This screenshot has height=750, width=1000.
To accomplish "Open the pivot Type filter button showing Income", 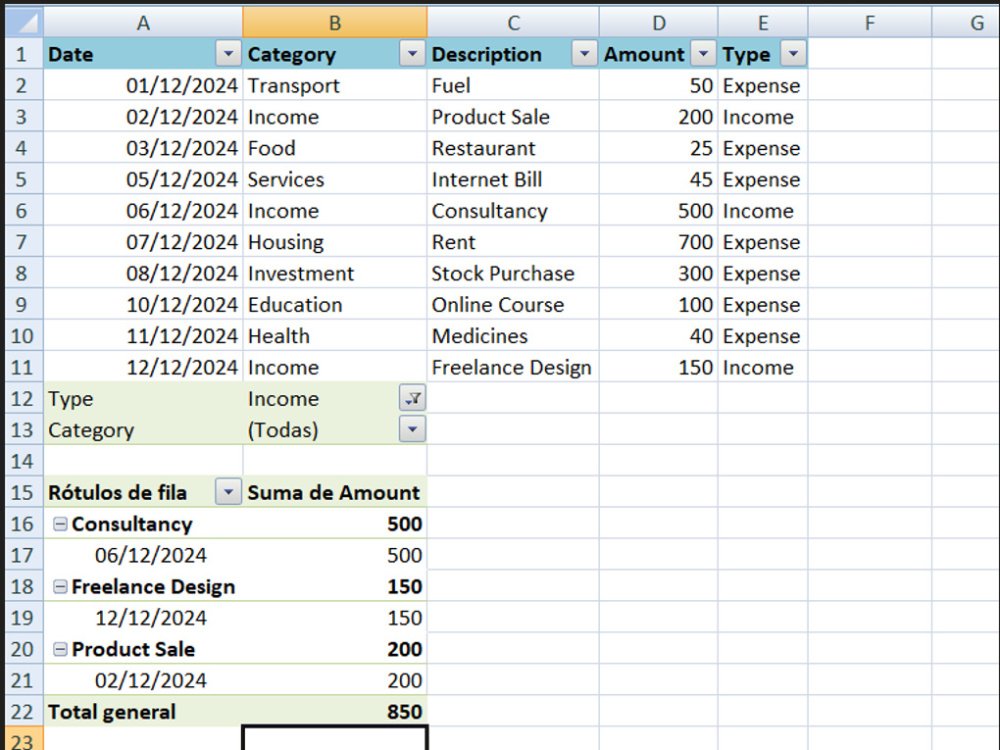I will click(413, 399).
